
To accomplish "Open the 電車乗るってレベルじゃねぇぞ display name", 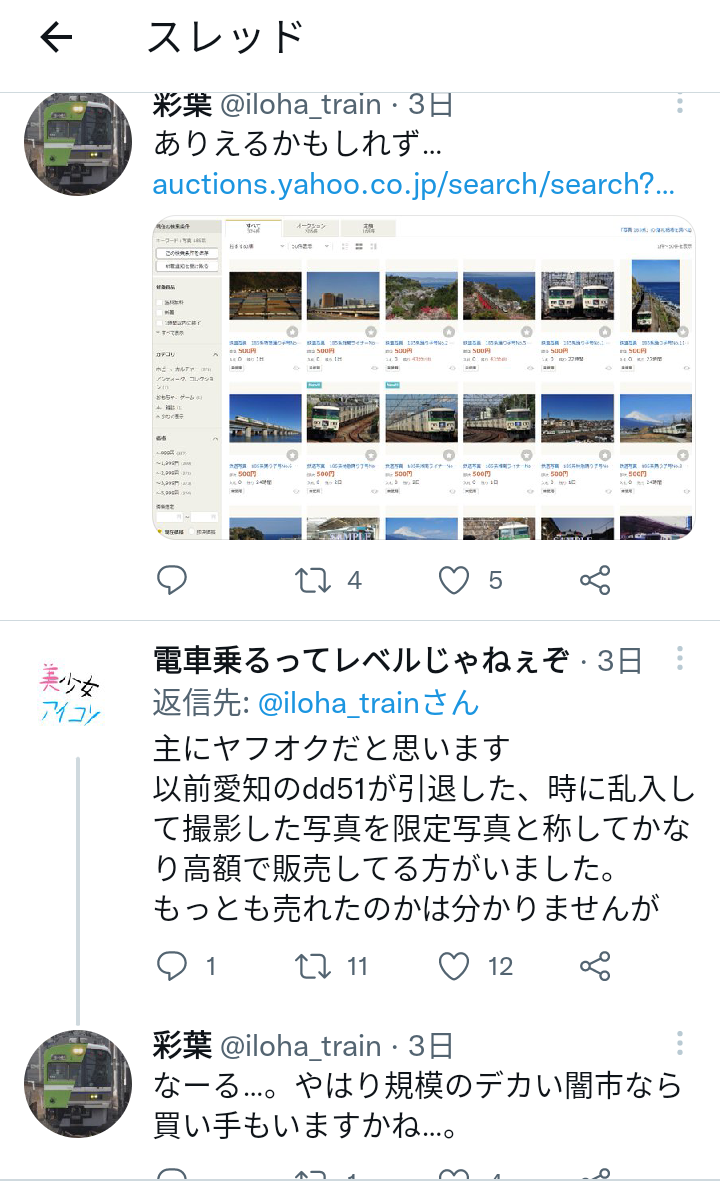I will [x=361, y=661].
